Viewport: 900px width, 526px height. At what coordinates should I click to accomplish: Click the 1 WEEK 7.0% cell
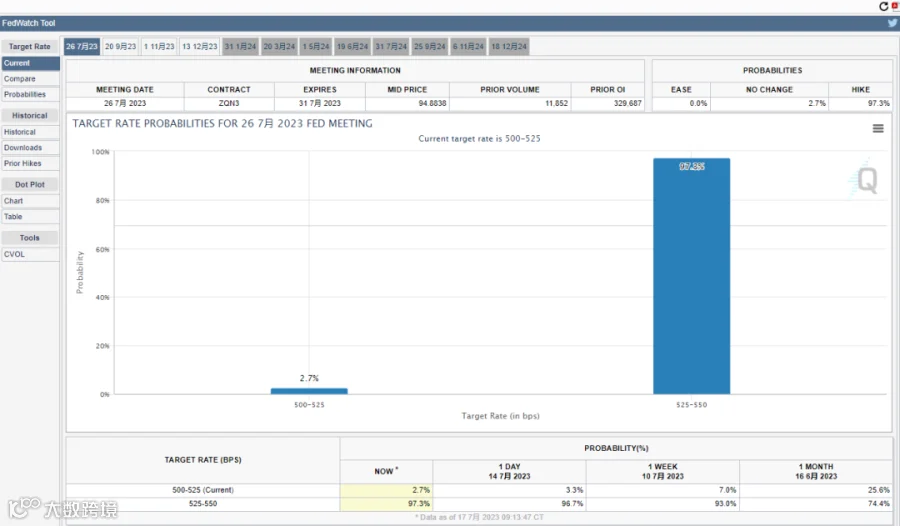(x=662, y=490)
